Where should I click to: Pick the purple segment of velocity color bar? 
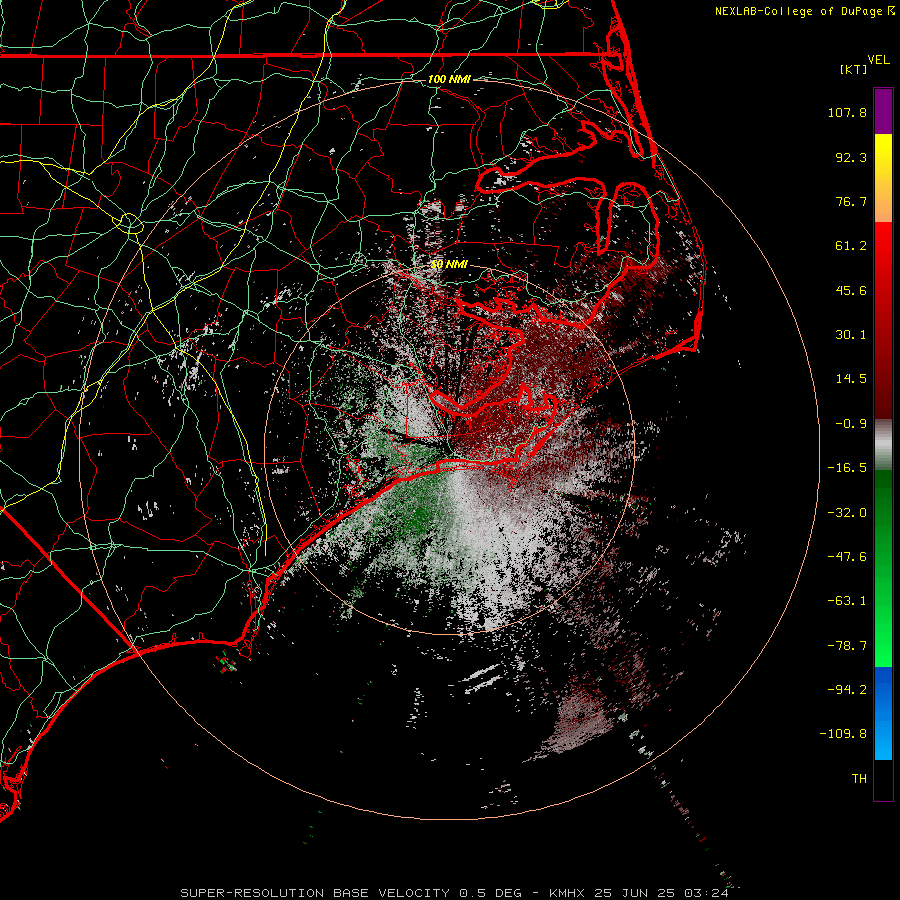tap(883, 111)
